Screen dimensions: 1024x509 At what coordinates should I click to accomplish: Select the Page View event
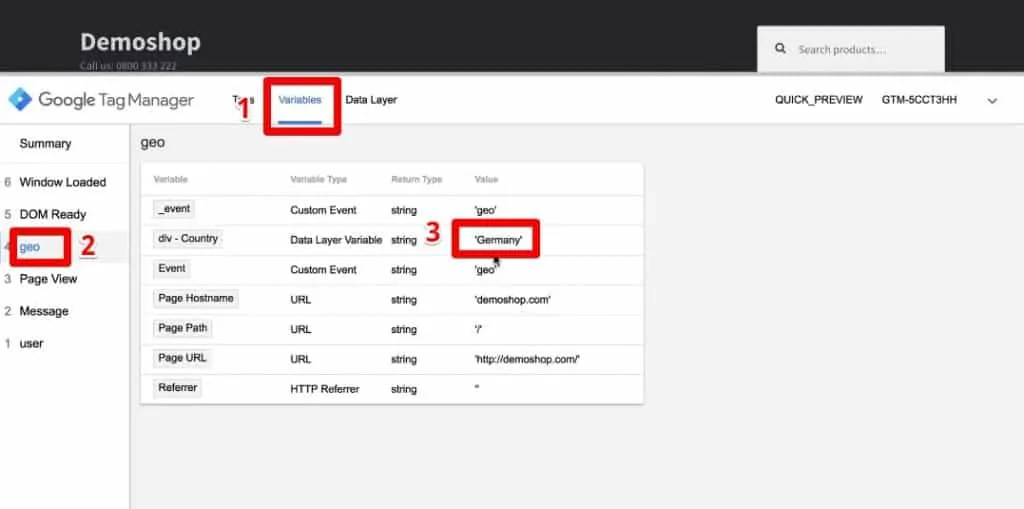click(x=48, y=279)
